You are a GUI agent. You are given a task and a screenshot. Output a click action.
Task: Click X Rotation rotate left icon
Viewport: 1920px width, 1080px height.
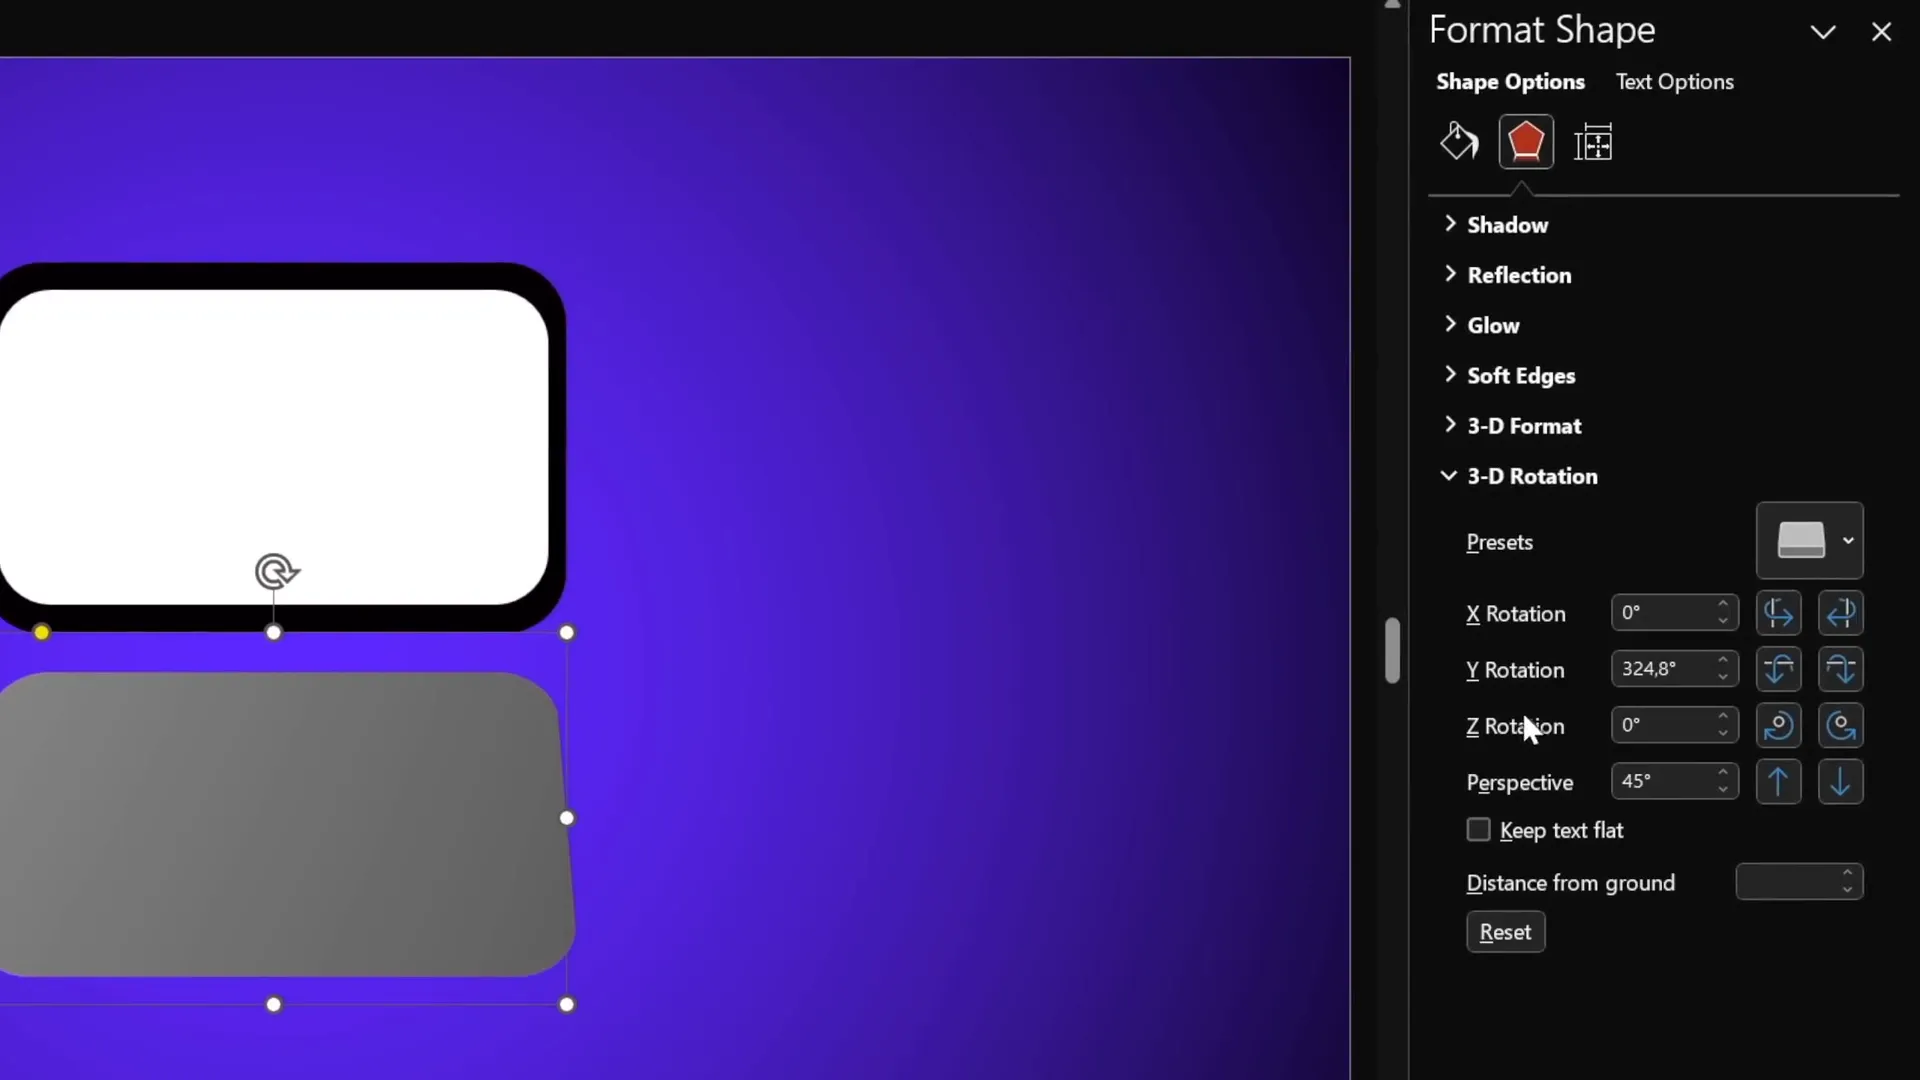[1778, 613]
